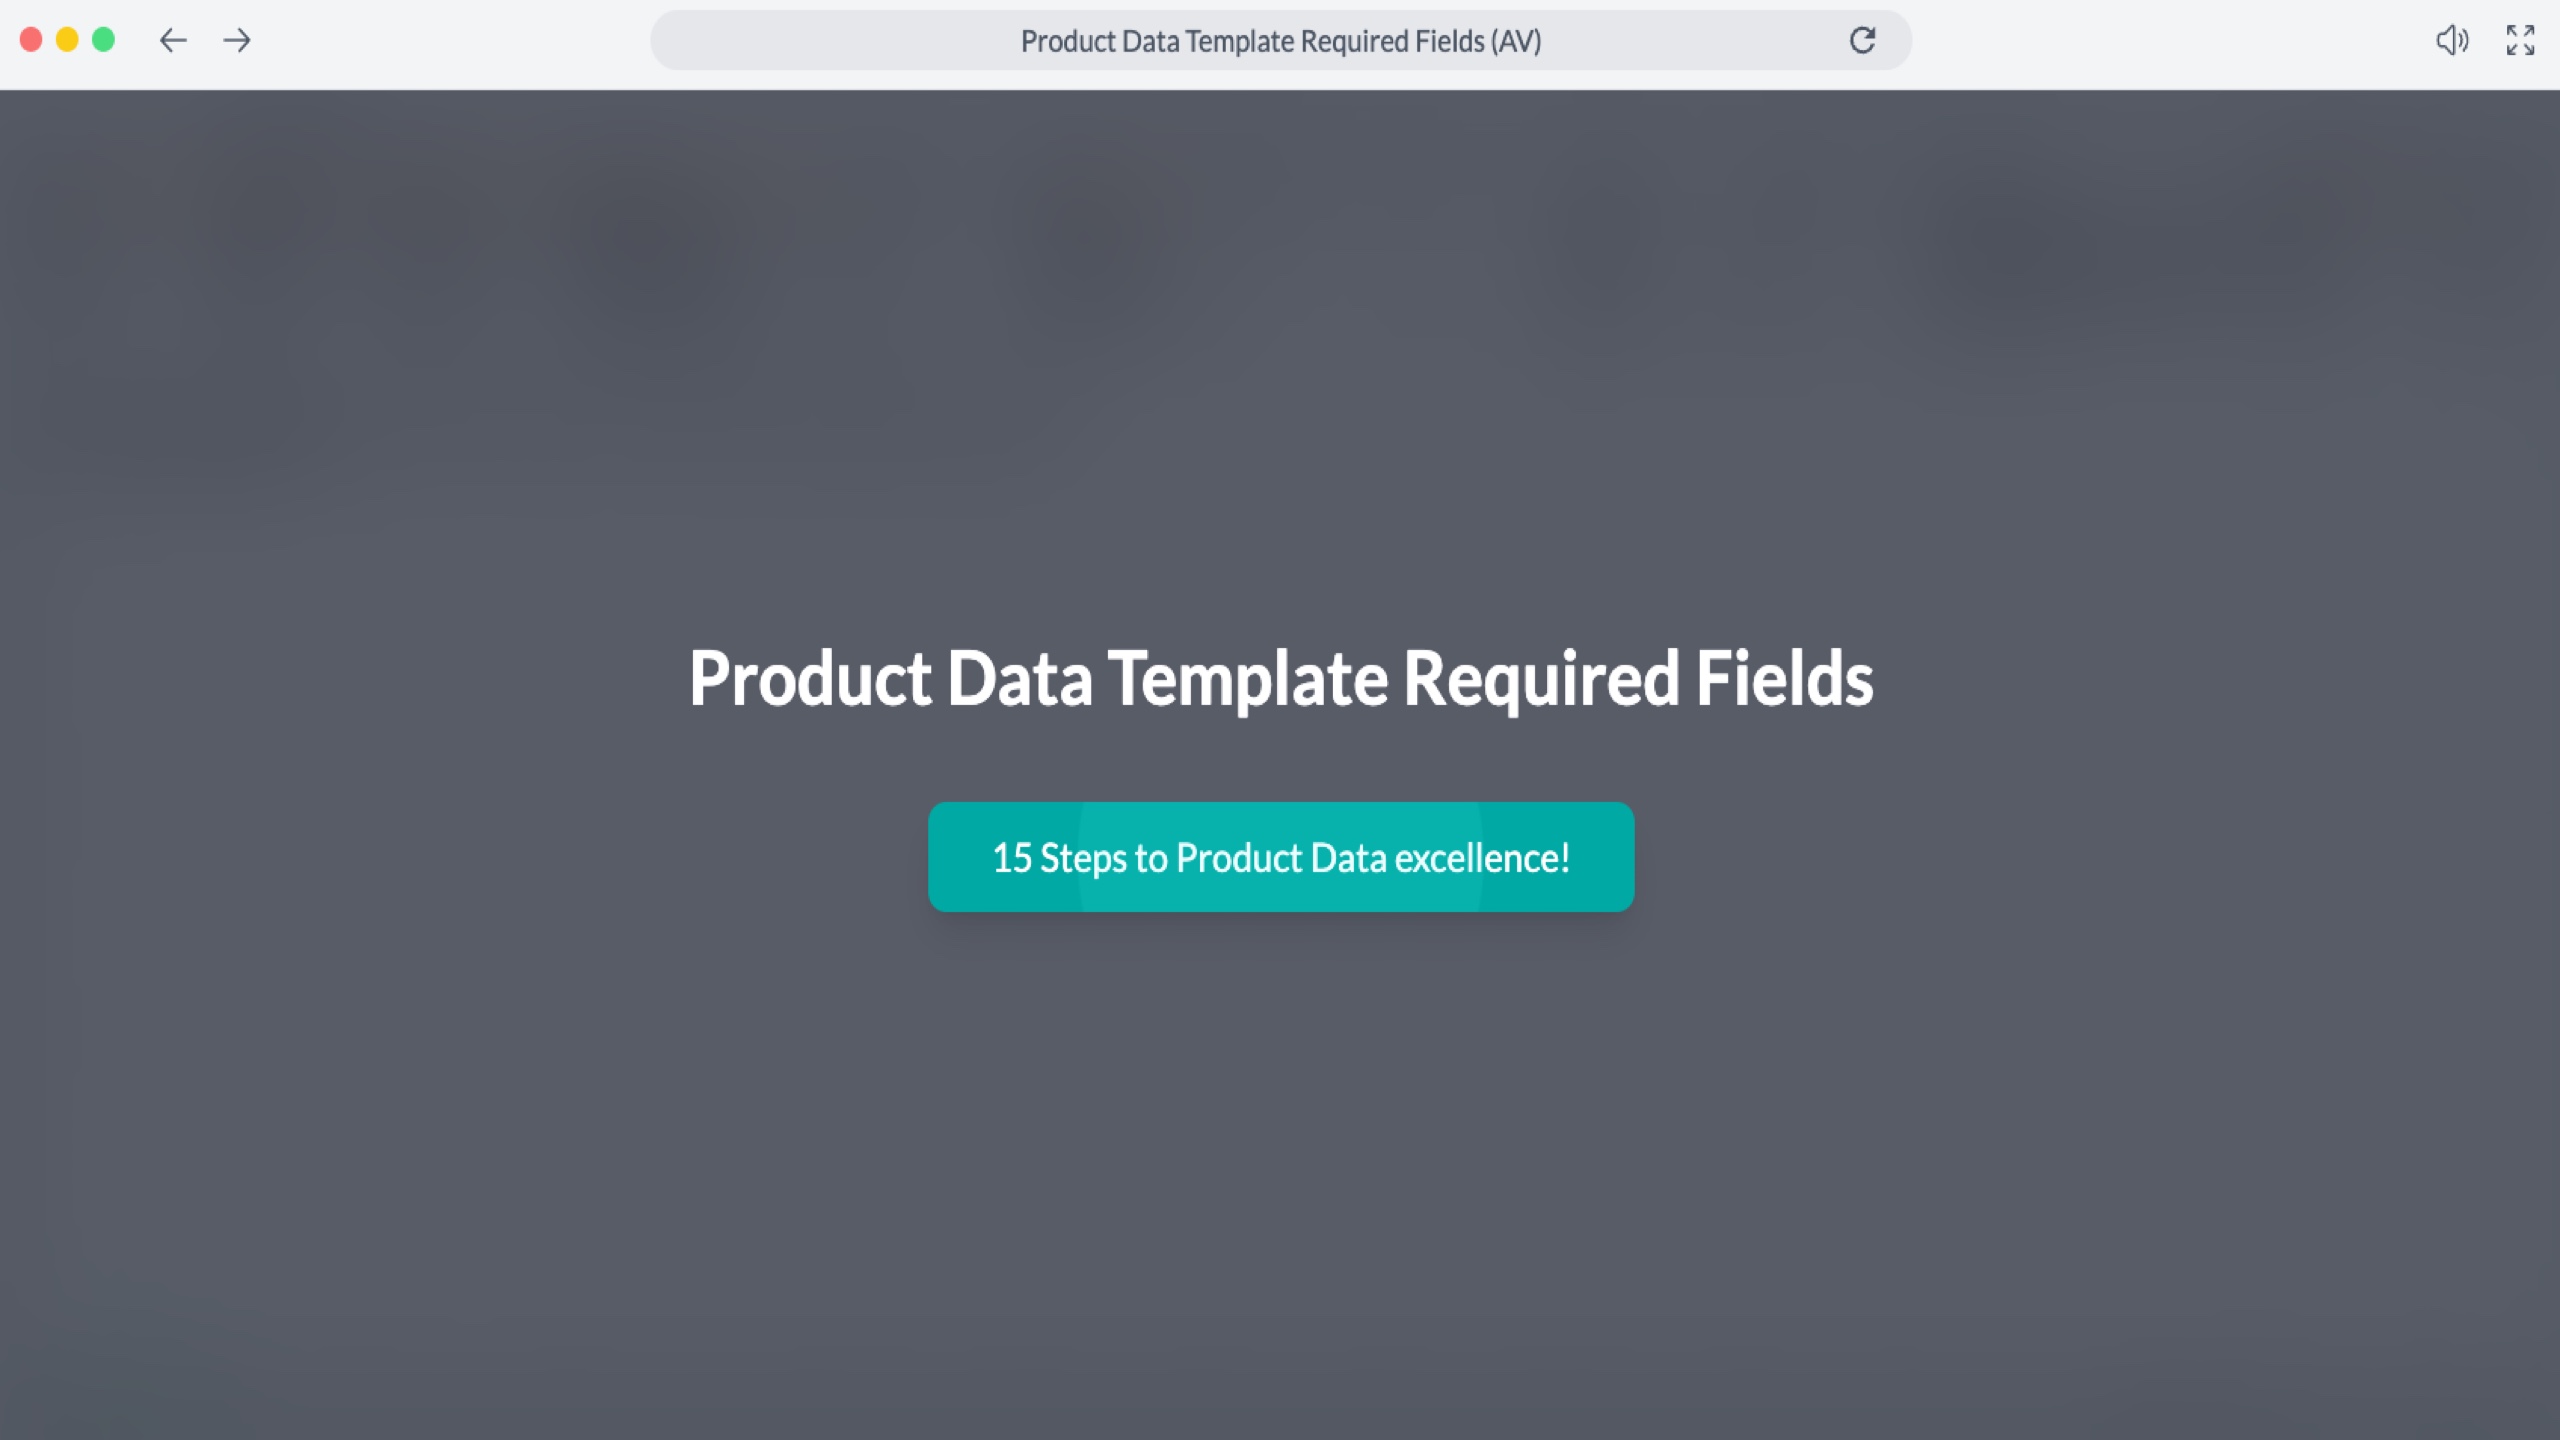Refresh the slide deck with the reload icon

click(1862, 41)
